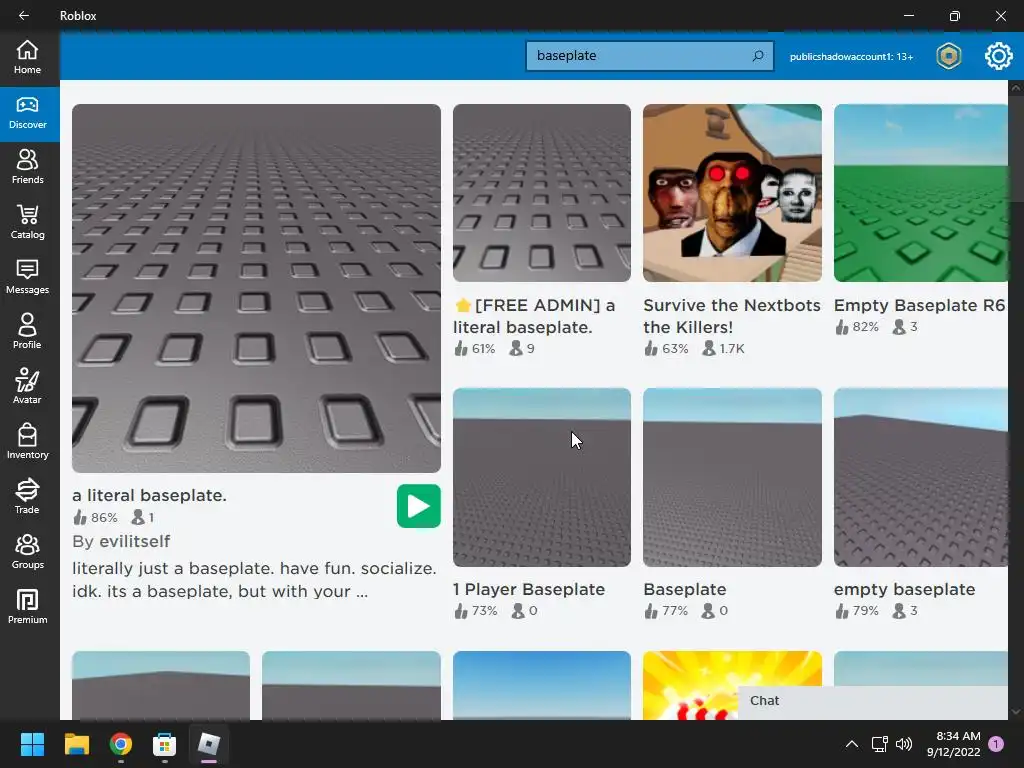Viewport: 1024px width, 768px height.
Task: Go to Home in the sidebar
Action: pyautogui.click(x=27, y=57)
